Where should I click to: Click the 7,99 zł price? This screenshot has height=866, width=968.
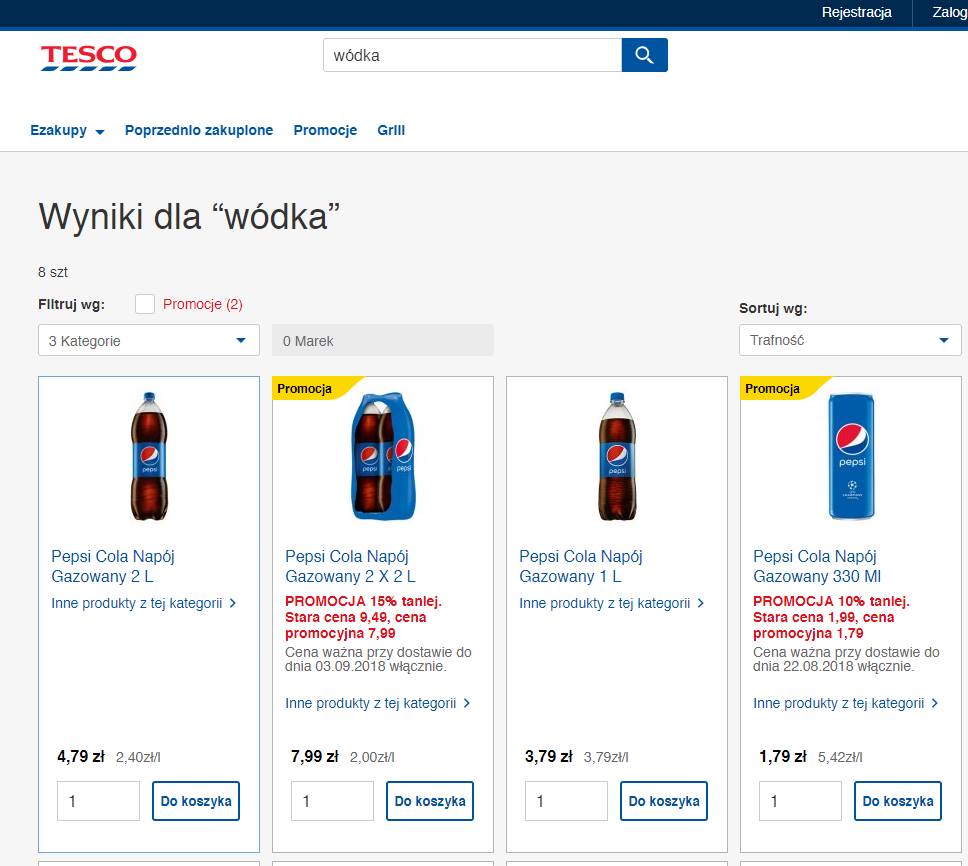(315, 757)
